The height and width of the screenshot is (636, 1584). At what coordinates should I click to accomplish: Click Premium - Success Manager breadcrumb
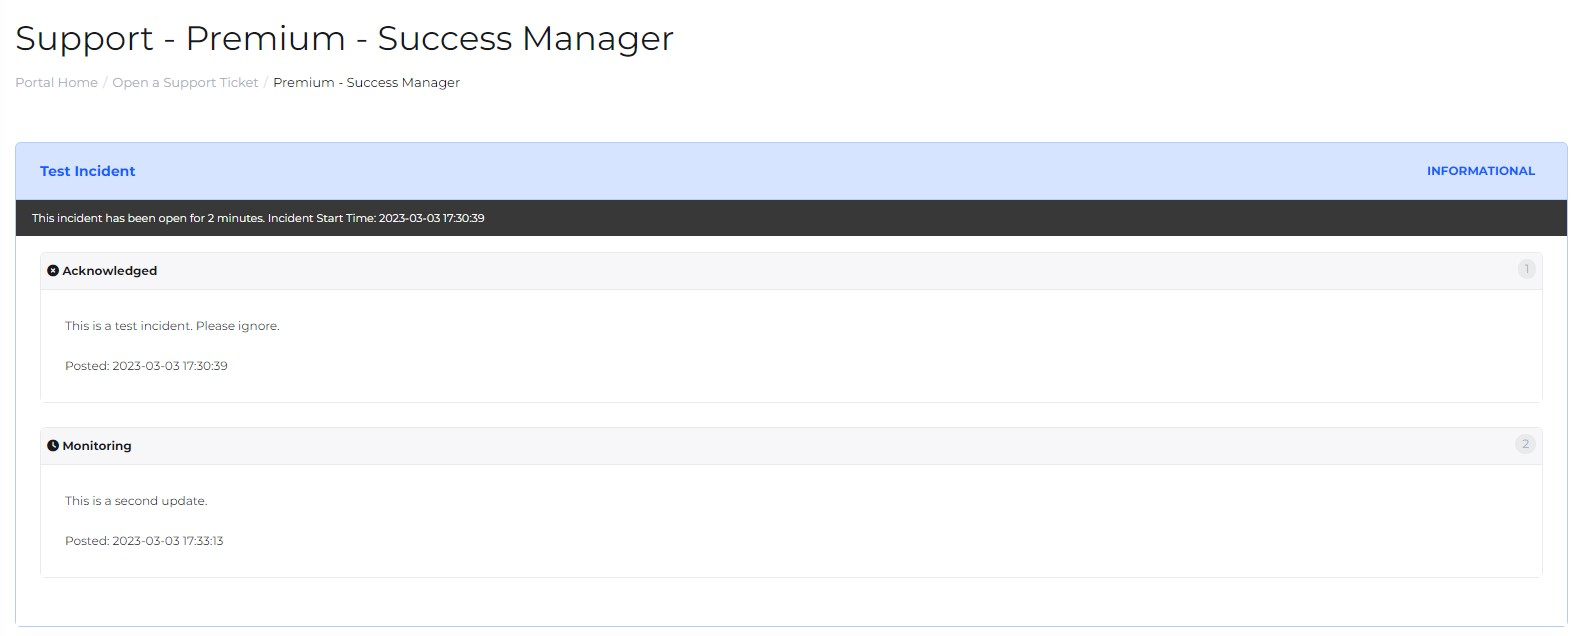(366, 83)
